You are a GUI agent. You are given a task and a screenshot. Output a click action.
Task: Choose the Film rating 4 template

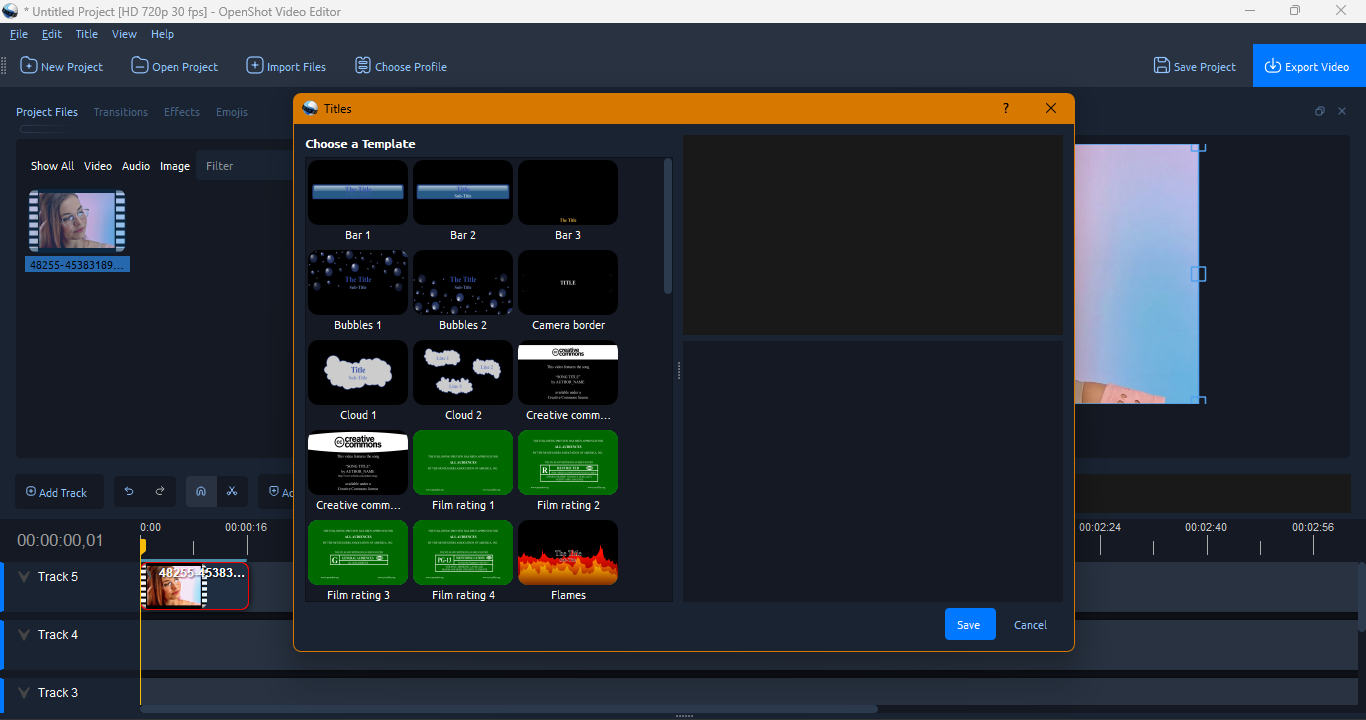click(x=463, y=561)
